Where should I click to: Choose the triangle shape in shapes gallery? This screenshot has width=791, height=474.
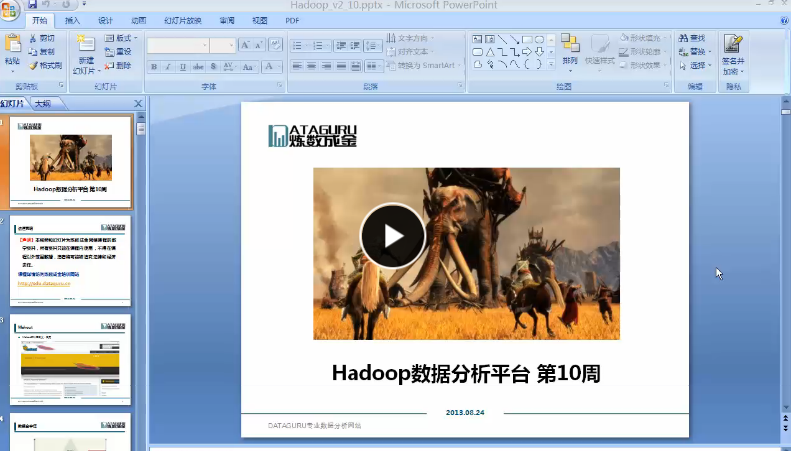point(489,52)
